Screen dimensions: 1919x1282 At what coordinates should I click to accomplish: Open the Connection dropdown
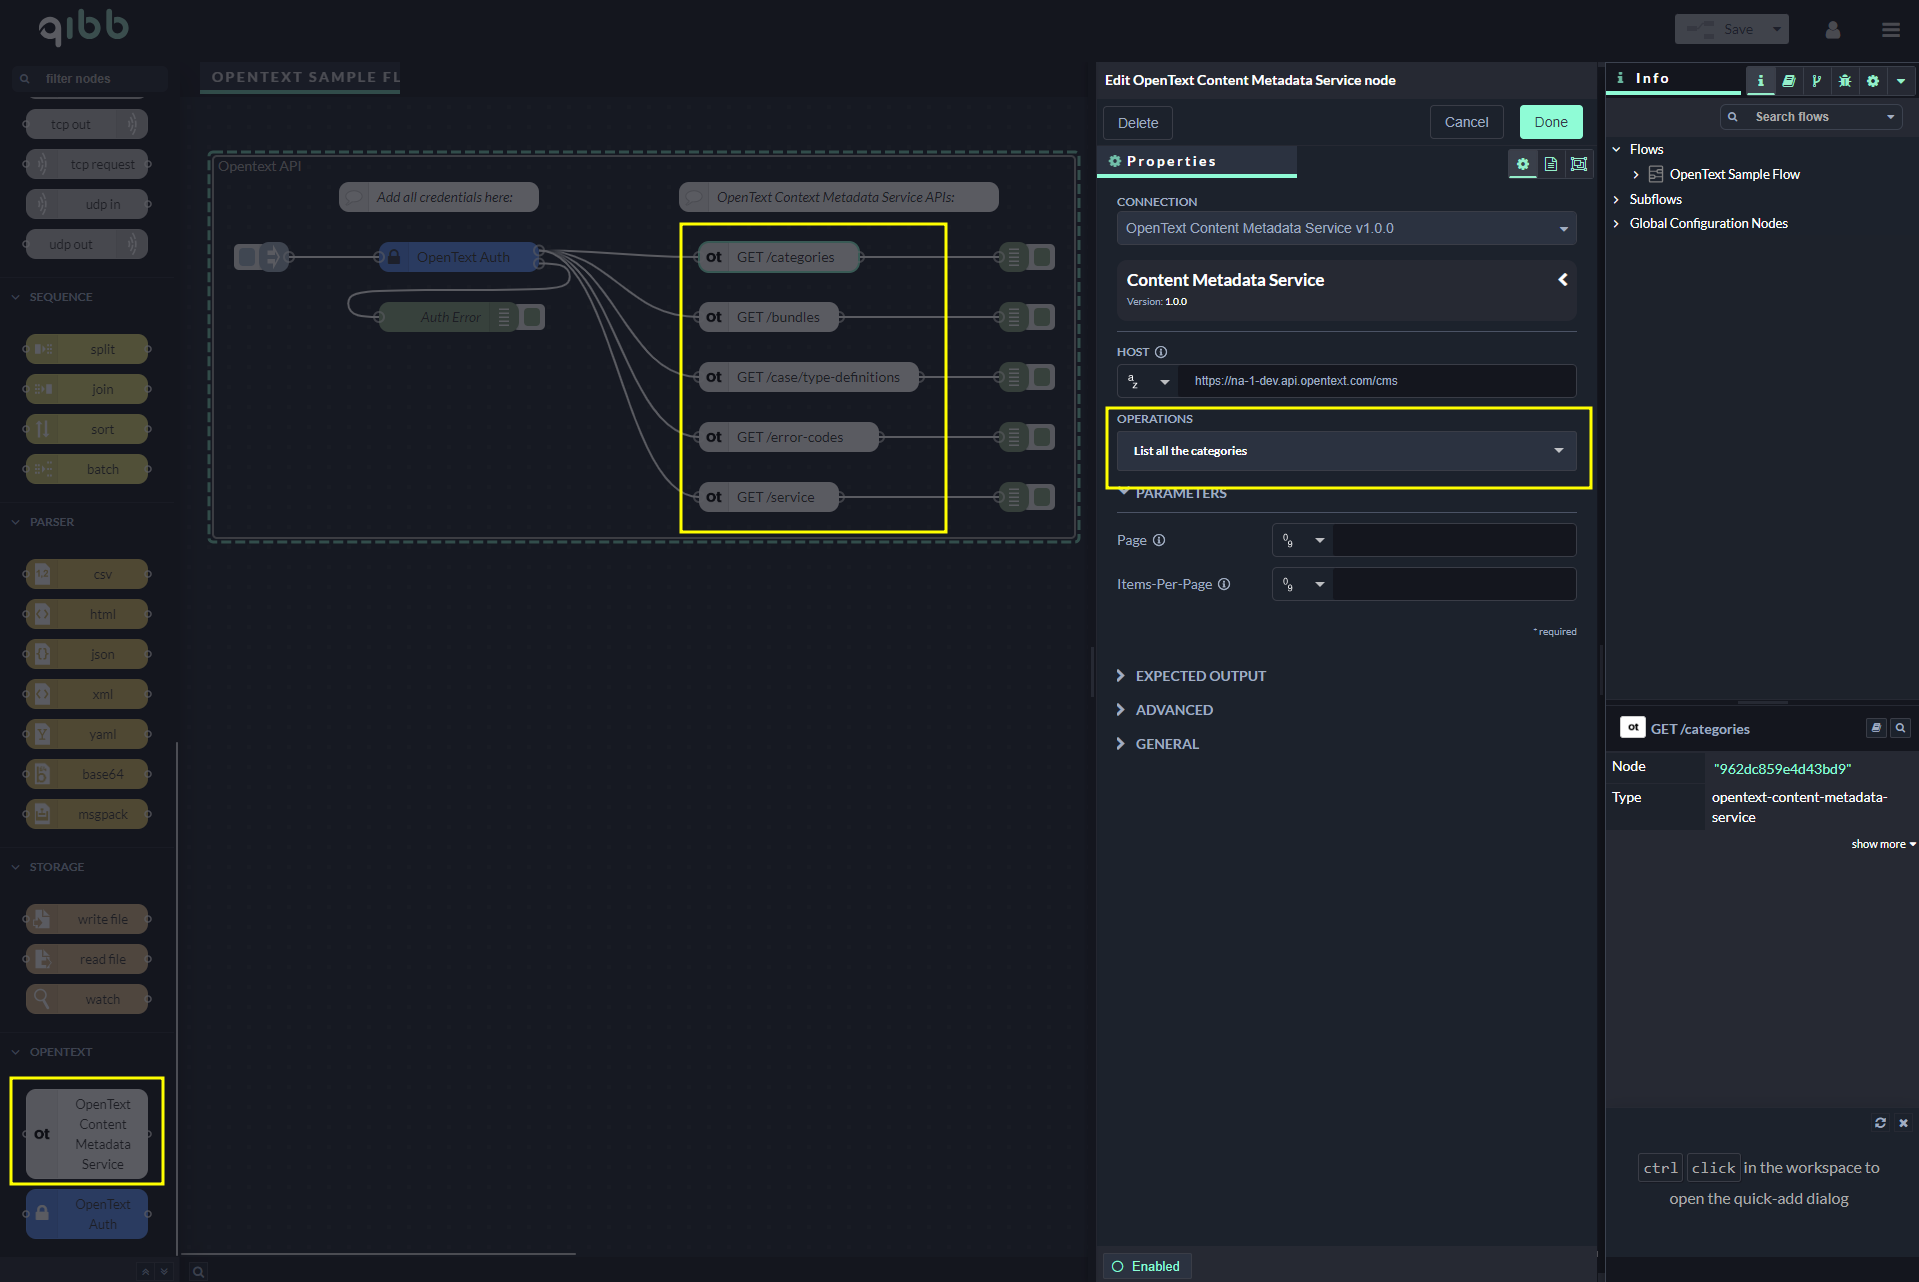coord(1346,228)
